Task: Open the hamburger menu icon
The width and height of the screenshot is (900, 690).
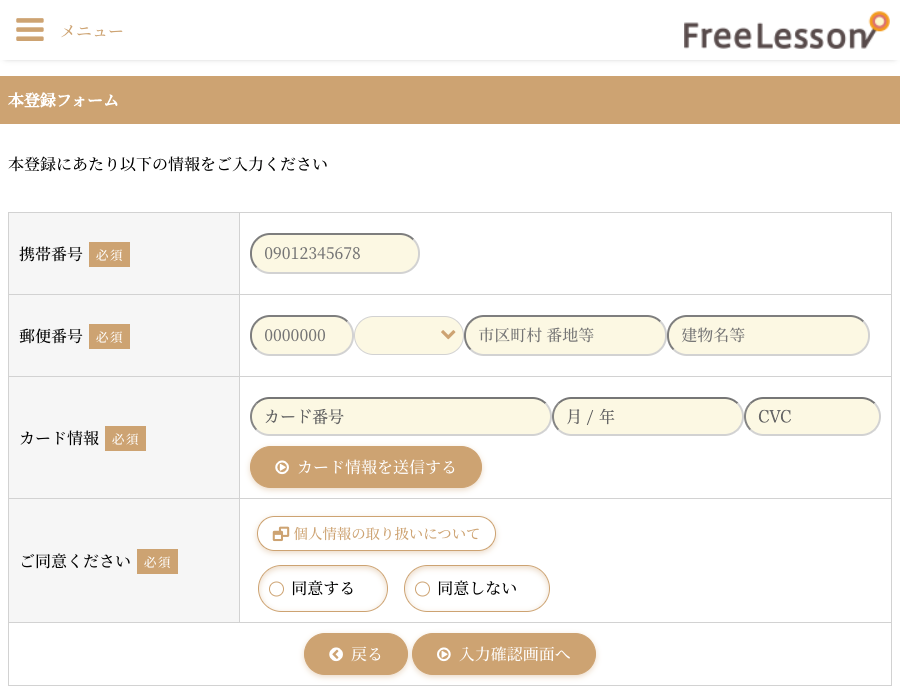Action: [30, 29]
